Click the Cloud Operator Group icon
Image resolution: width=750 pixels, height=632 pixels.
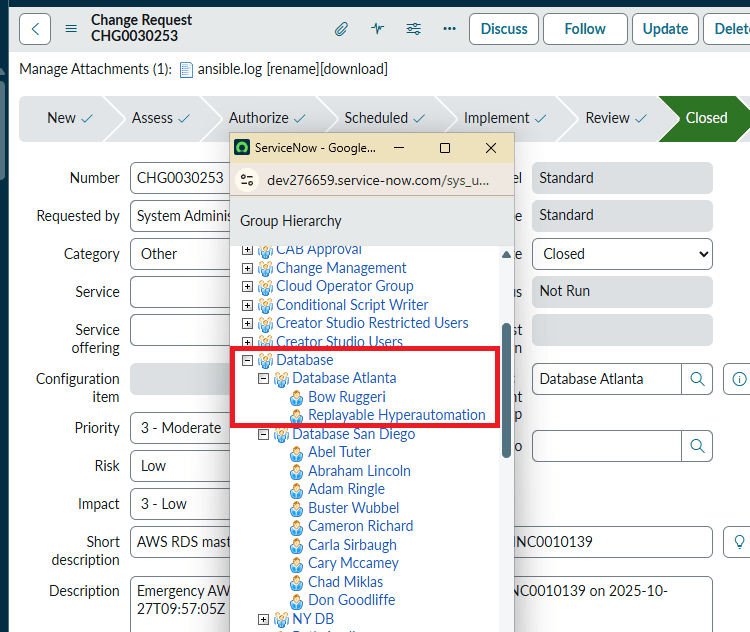[265, 287]
